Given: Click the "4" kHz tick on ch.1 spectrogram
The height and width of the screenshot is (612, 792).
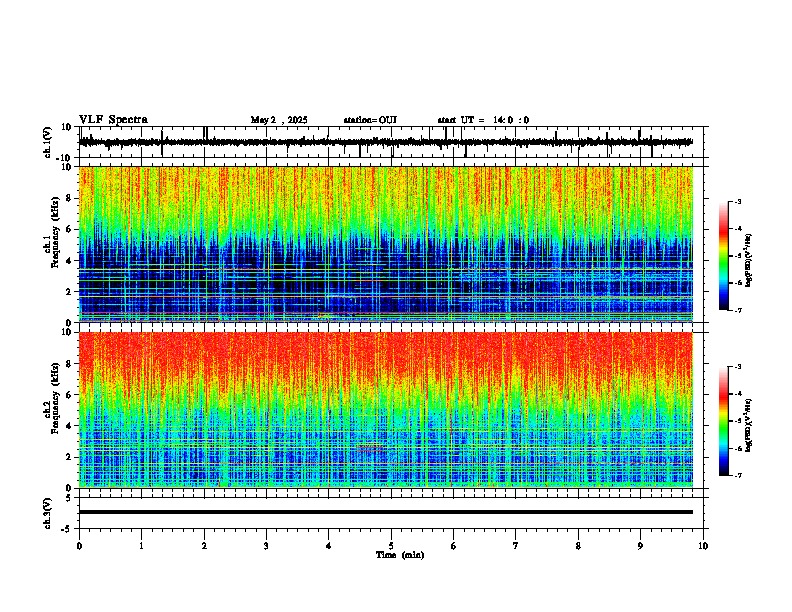Looking at the screenshot, I should click(x=70, y=261).
